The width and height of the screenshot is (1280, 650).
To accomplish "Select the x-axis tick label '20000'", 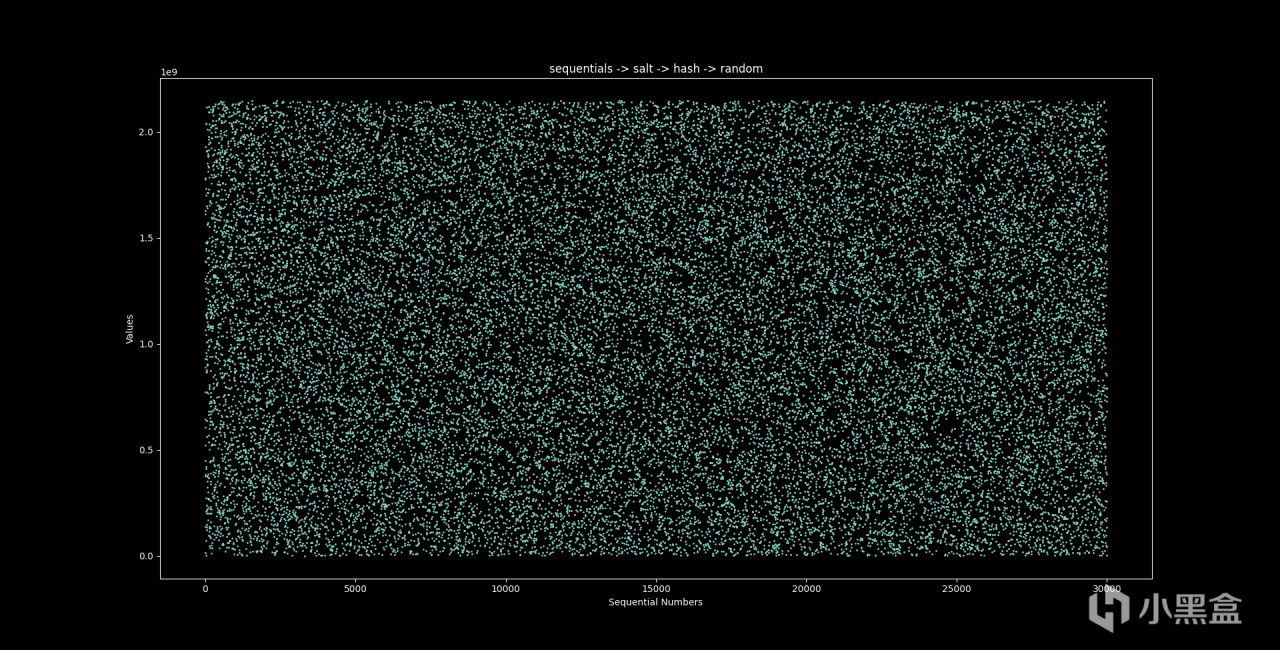I will [806, 589].
